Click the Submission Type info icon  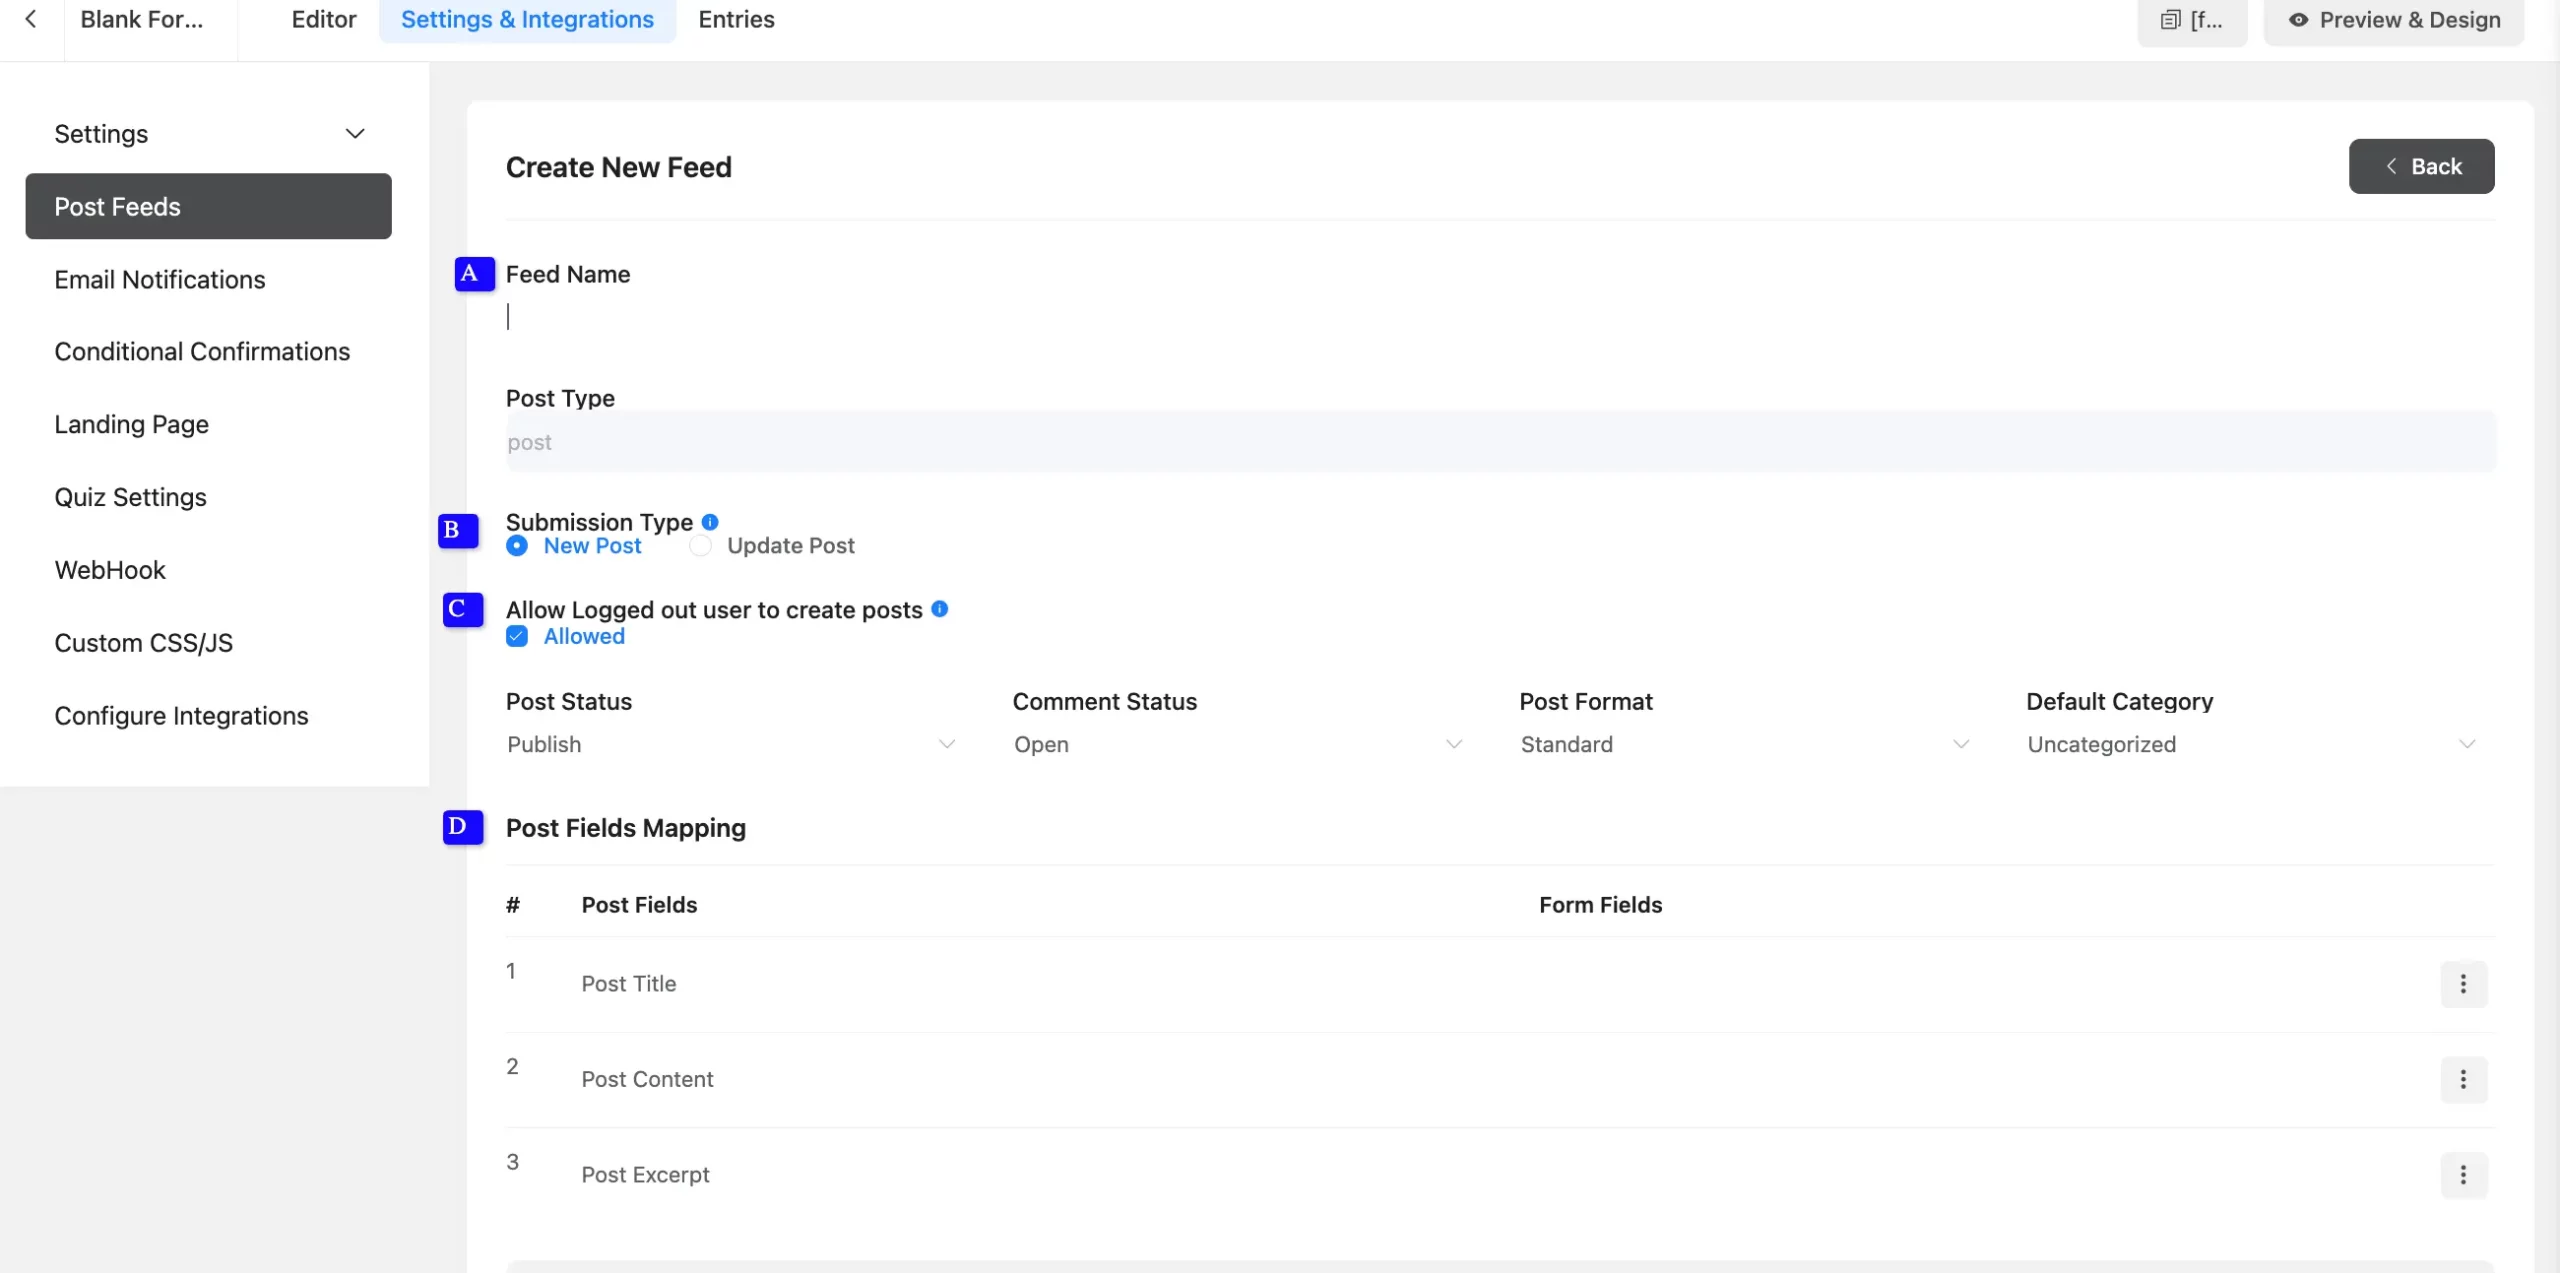point(710,522)
